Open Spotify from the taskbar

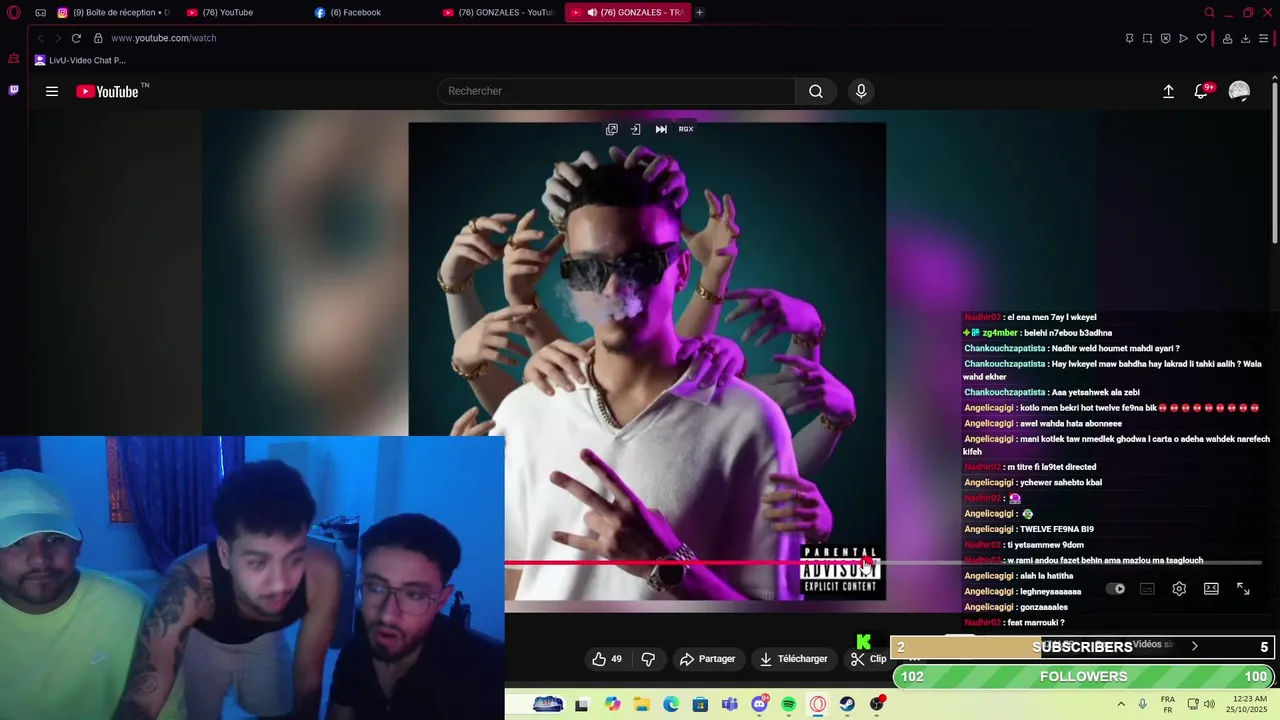[788, 704]
